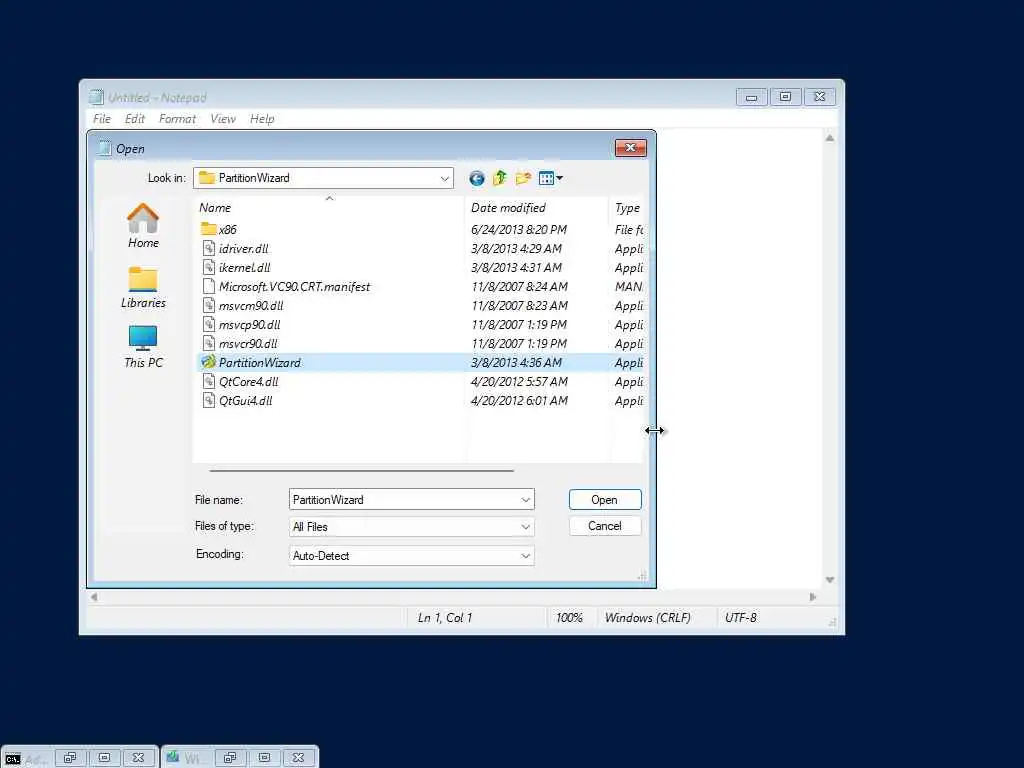1024x768 pixels.
Task: Close the Open dialog
Action: pyautogui.click(x=630, y=148)
